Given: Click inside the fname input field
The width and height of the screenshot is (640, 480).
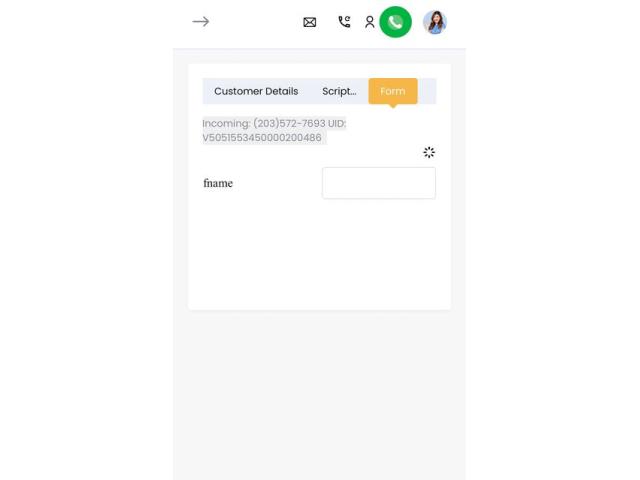Looking at the screenshot, I should 379,183.
